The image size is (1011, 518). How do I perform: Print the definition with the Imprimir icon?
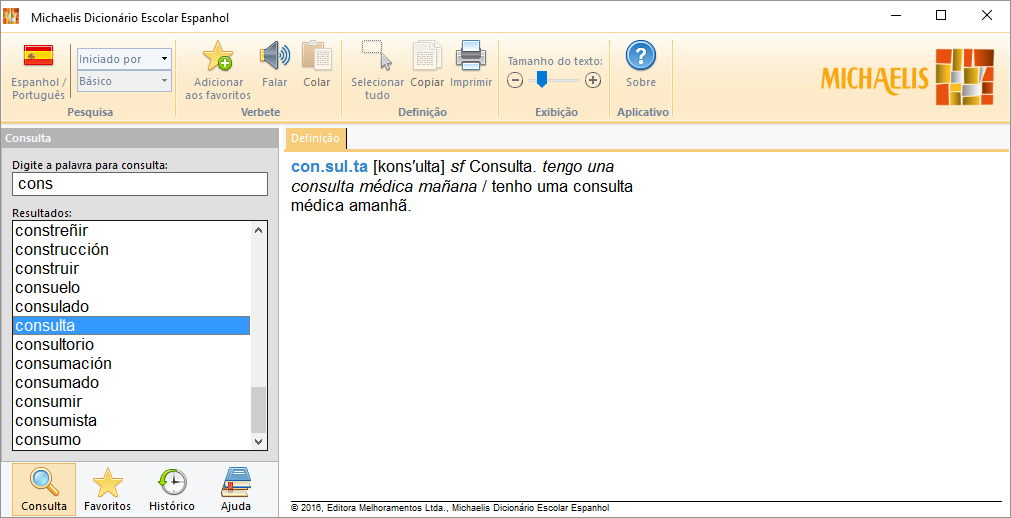point(471,56)
